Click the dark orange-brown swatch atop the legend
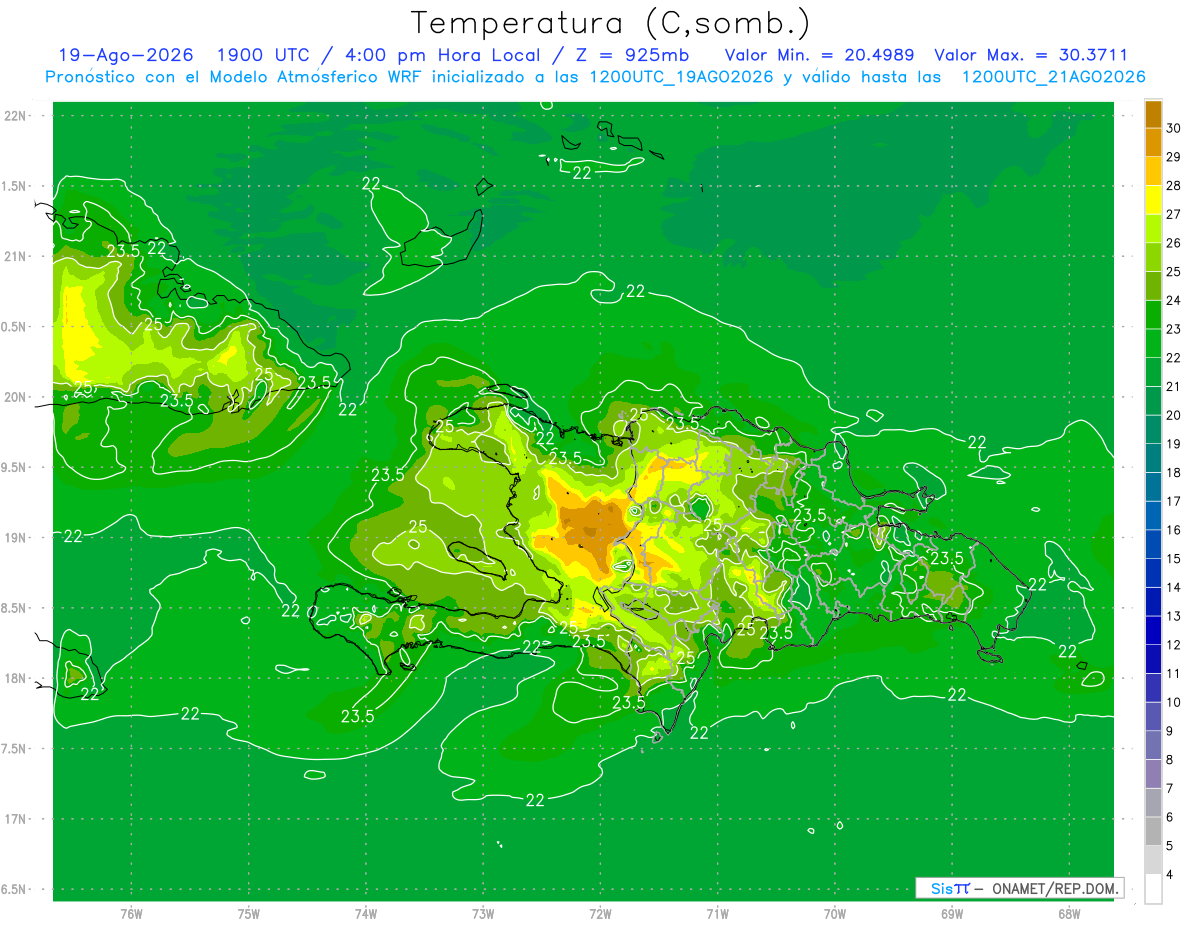Image resolution: width=1200 pixels, height=927 pixels. click(1153, 114)
